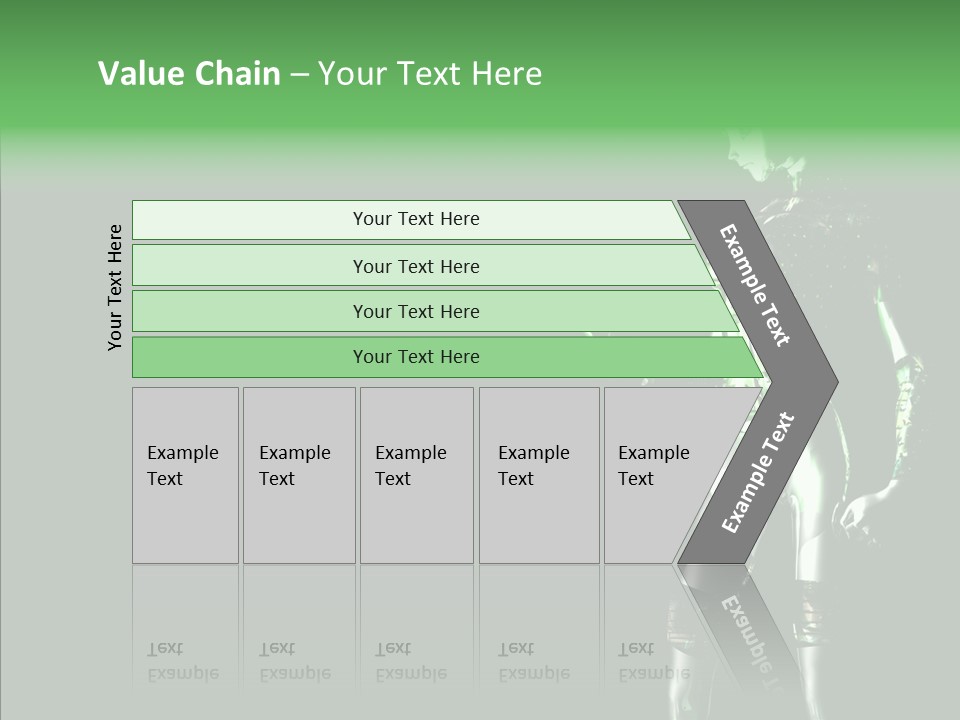This screenshot has width=960, height=720.
Task: Select the fourth gray Example Text box
Action: (x=538, y=475)
